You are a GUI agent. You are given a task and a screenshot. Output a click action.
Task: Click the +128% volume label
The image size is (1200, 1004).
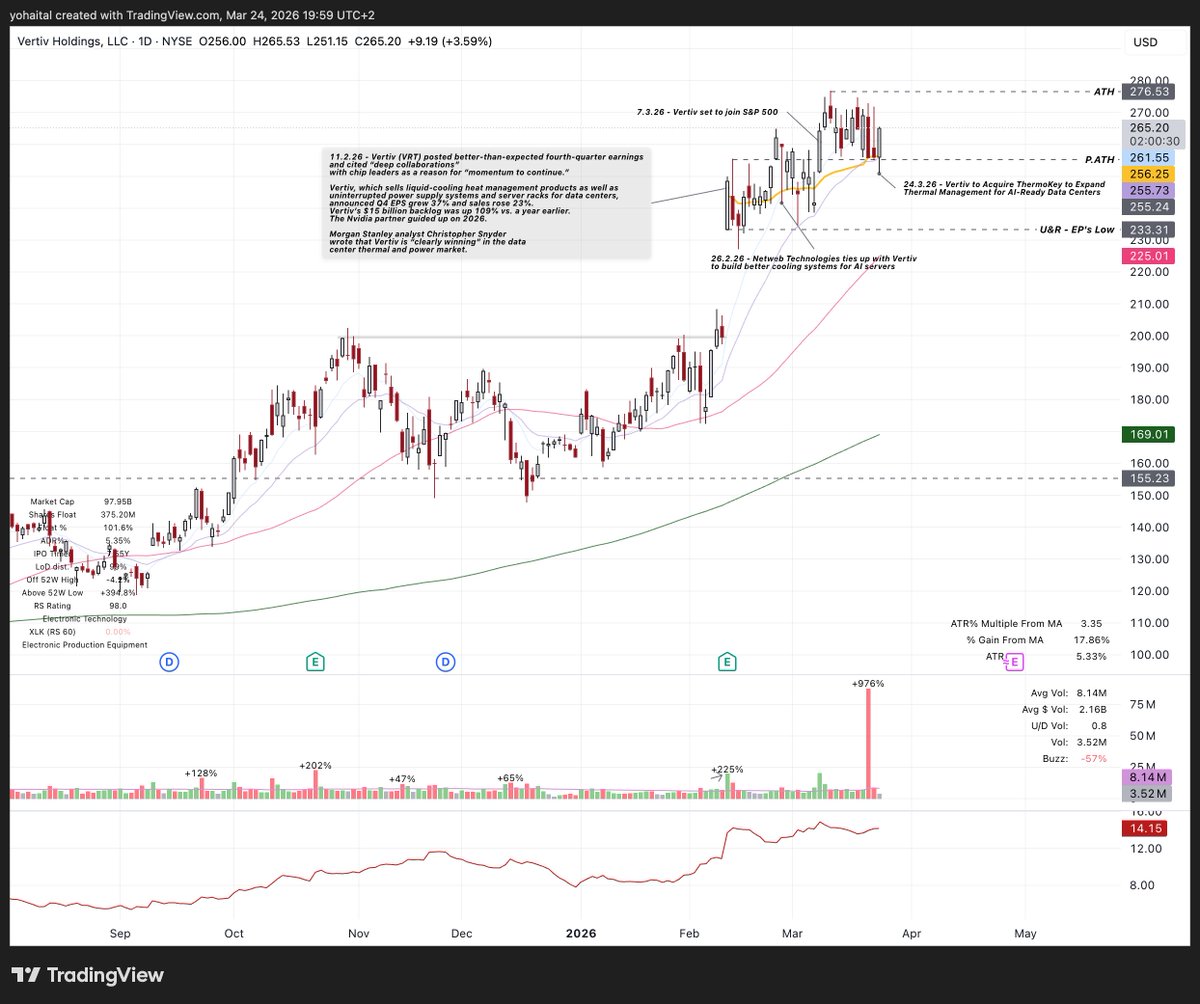tap(201, 773)
